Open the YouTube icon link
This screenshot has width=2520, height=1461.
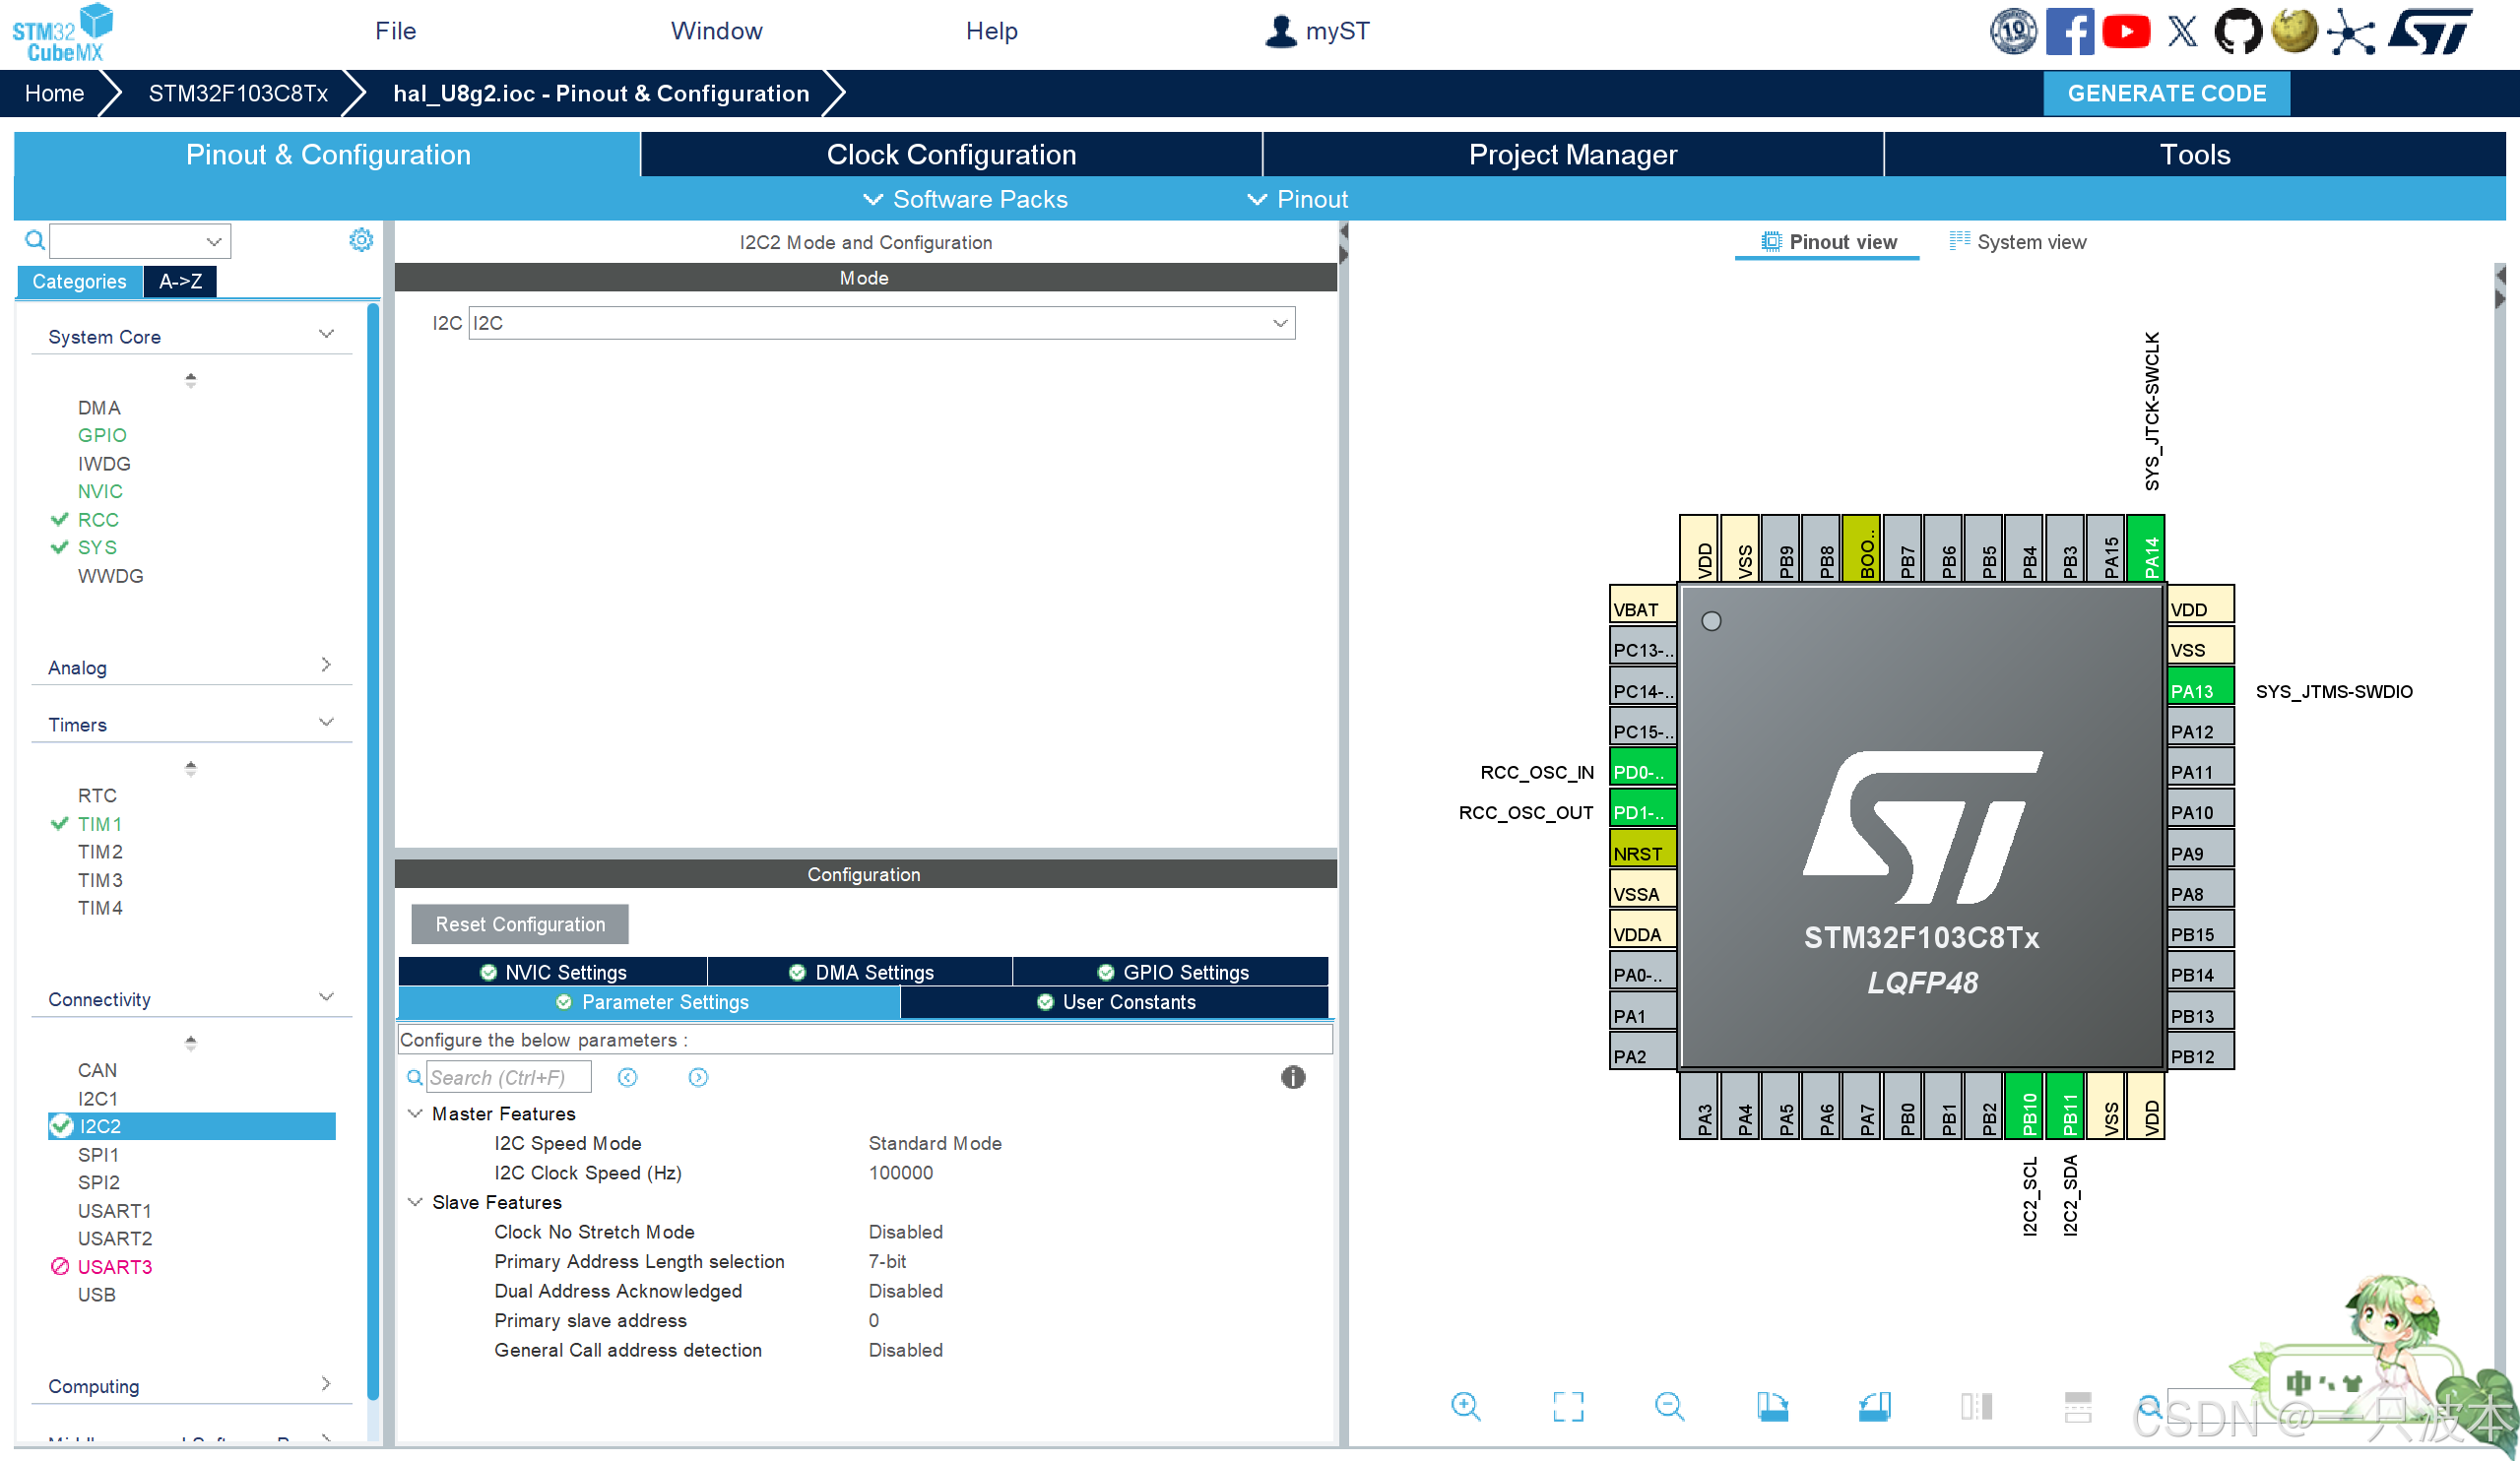[x=2125, y=31]
